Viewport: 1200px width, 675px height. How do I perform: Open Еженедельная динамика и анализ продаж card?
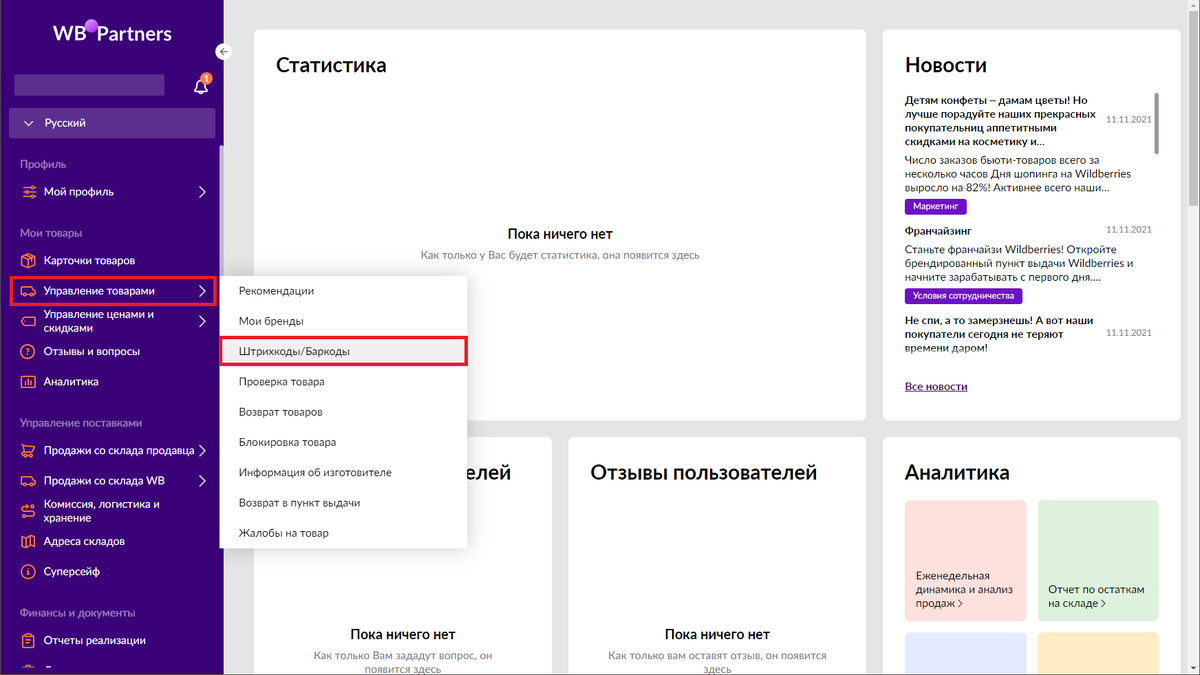pos(966,561)
